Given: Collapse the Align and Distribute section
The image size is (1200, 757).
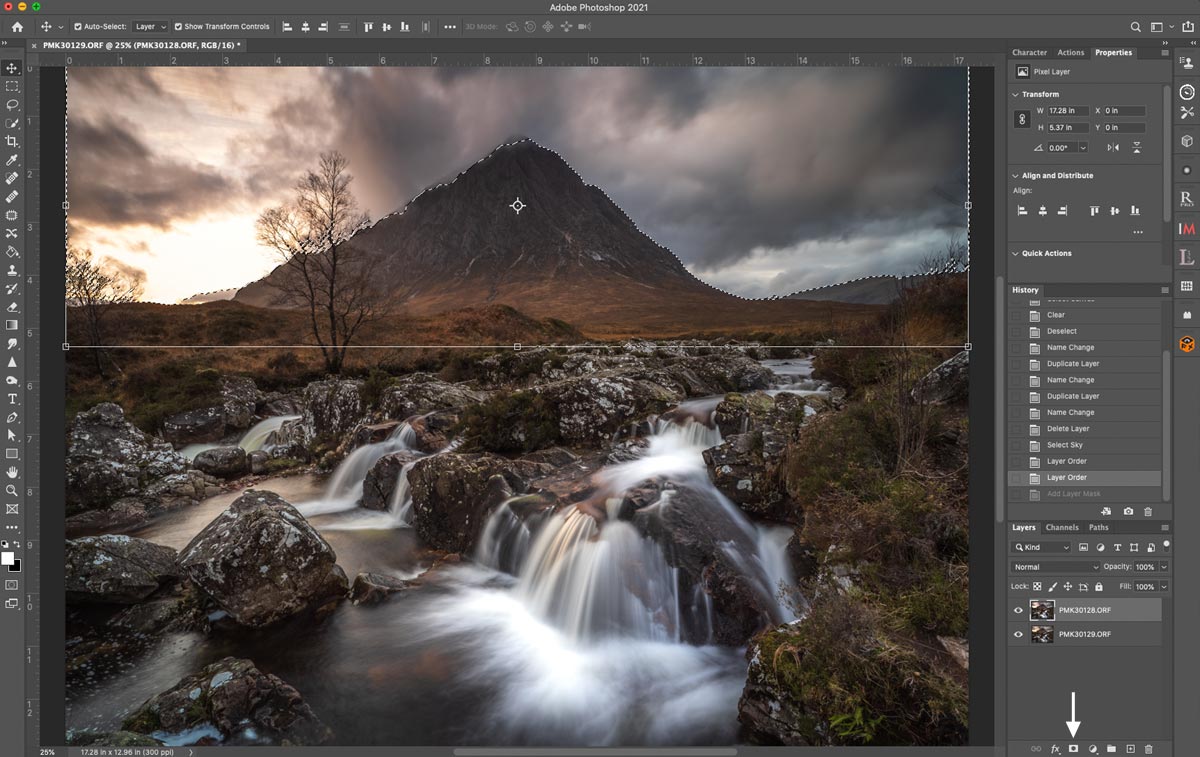Looking at the screenshot, I should pos(1016,176).
